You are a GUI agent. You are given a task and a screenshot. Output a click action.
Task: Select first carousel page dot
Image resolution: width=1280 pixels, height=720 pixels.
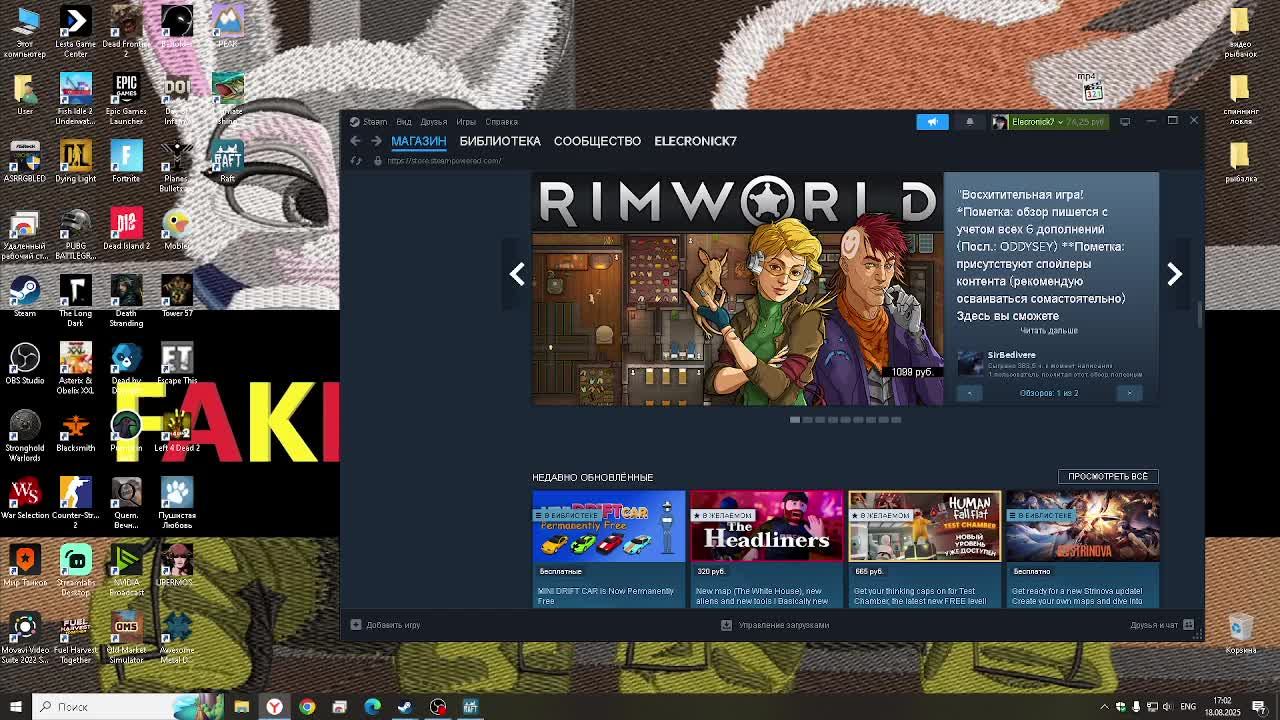[795, 420]
